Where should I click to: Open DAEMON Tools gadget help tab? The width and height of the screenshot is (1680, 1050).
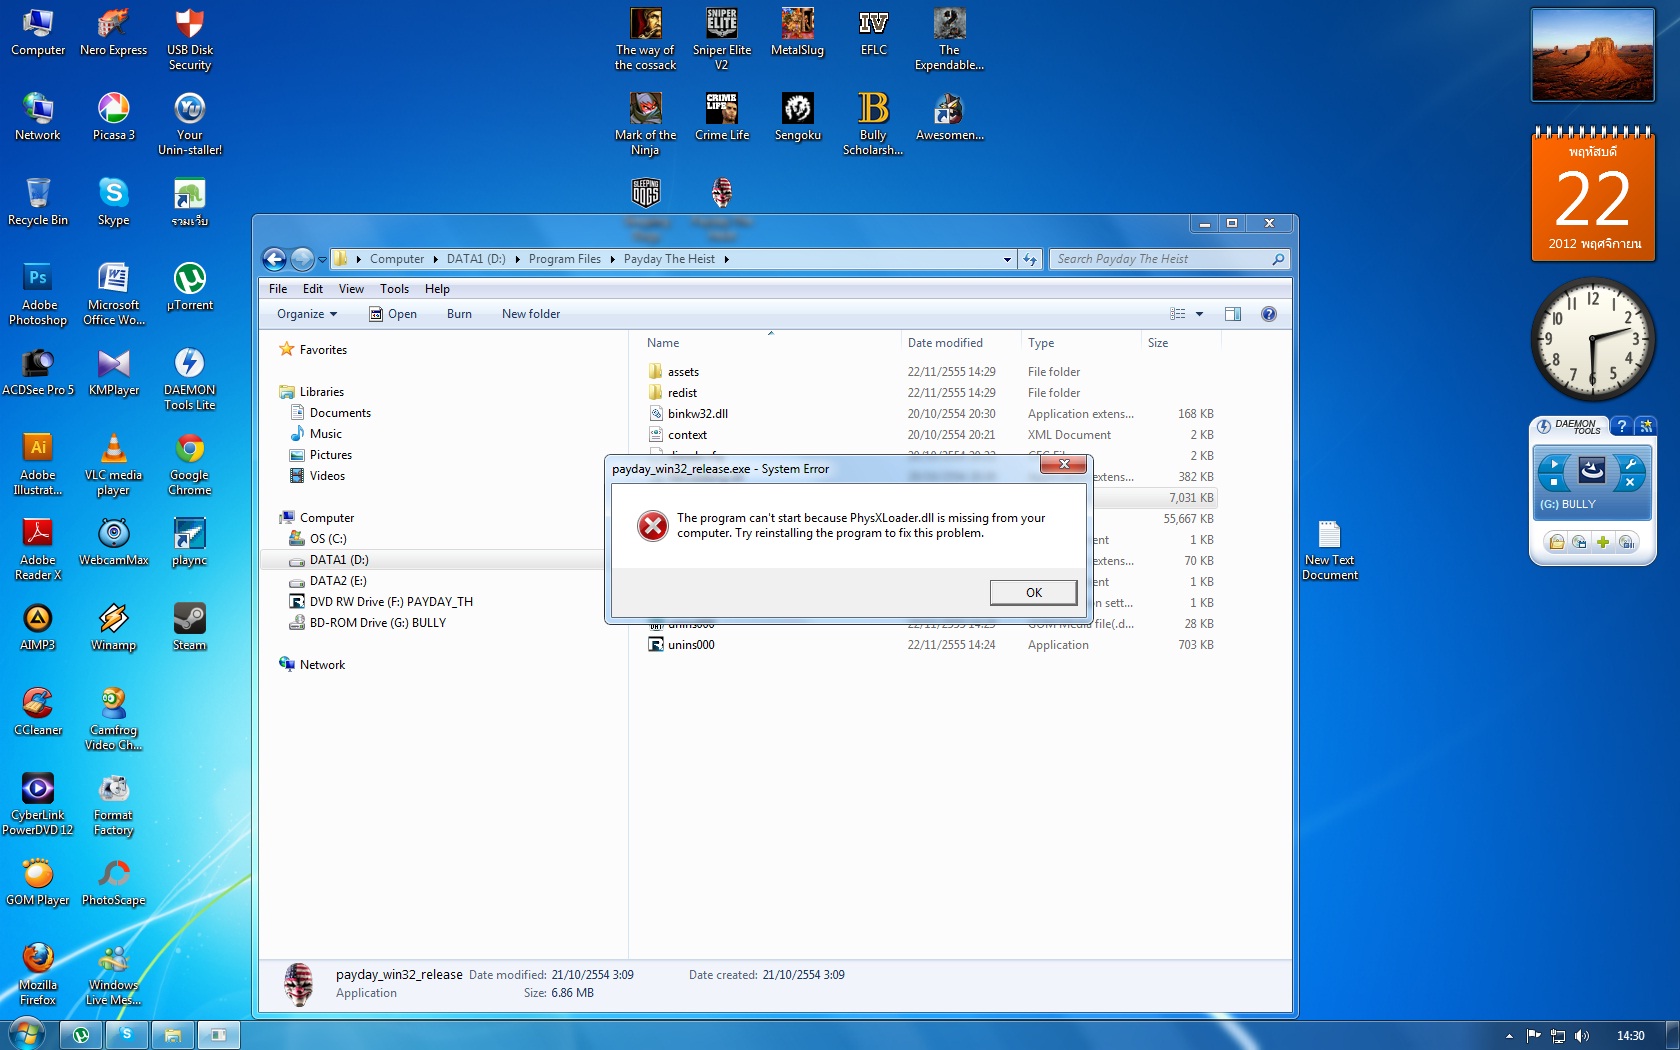pyautogui.click(x=1621, y=426)
